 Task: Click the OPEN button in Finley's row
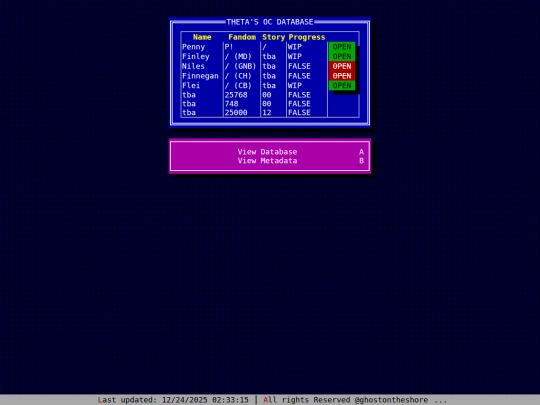point(342,56)
